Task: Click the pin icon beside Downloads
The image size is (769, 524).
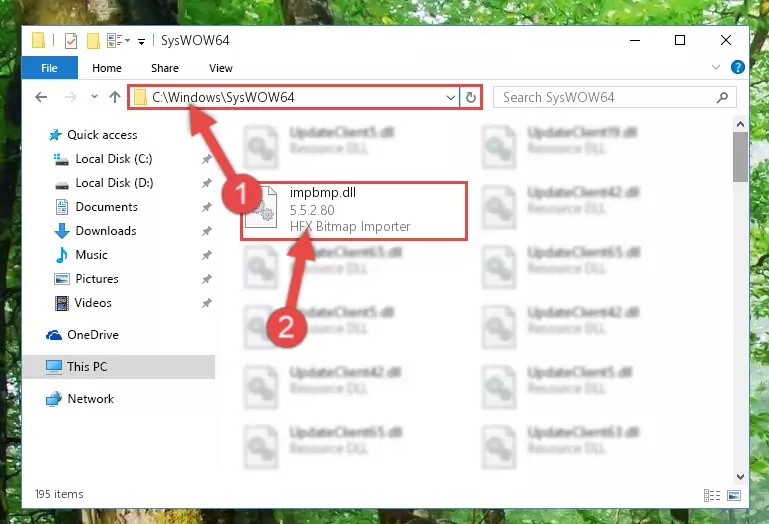Action: point(206,231)
